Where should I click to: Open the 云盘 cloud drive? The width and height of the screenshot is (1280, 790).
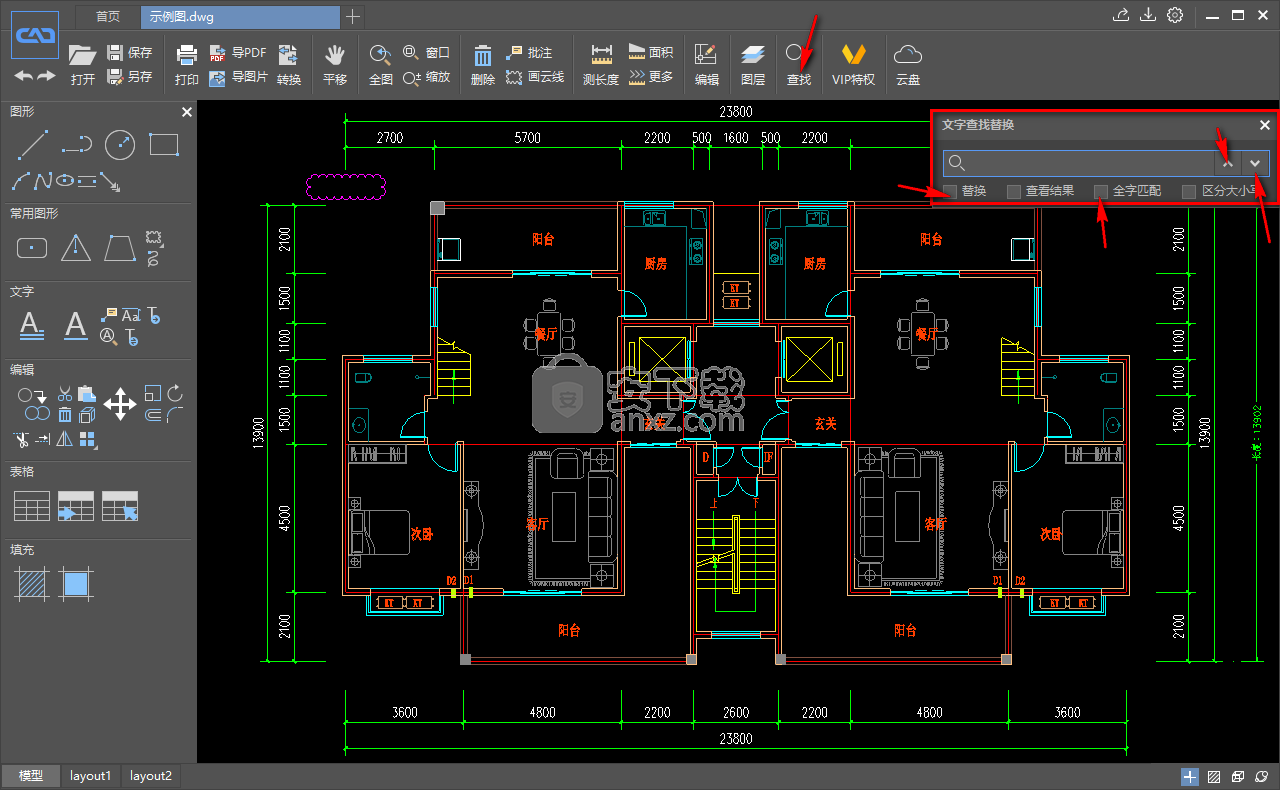point(907,65)
